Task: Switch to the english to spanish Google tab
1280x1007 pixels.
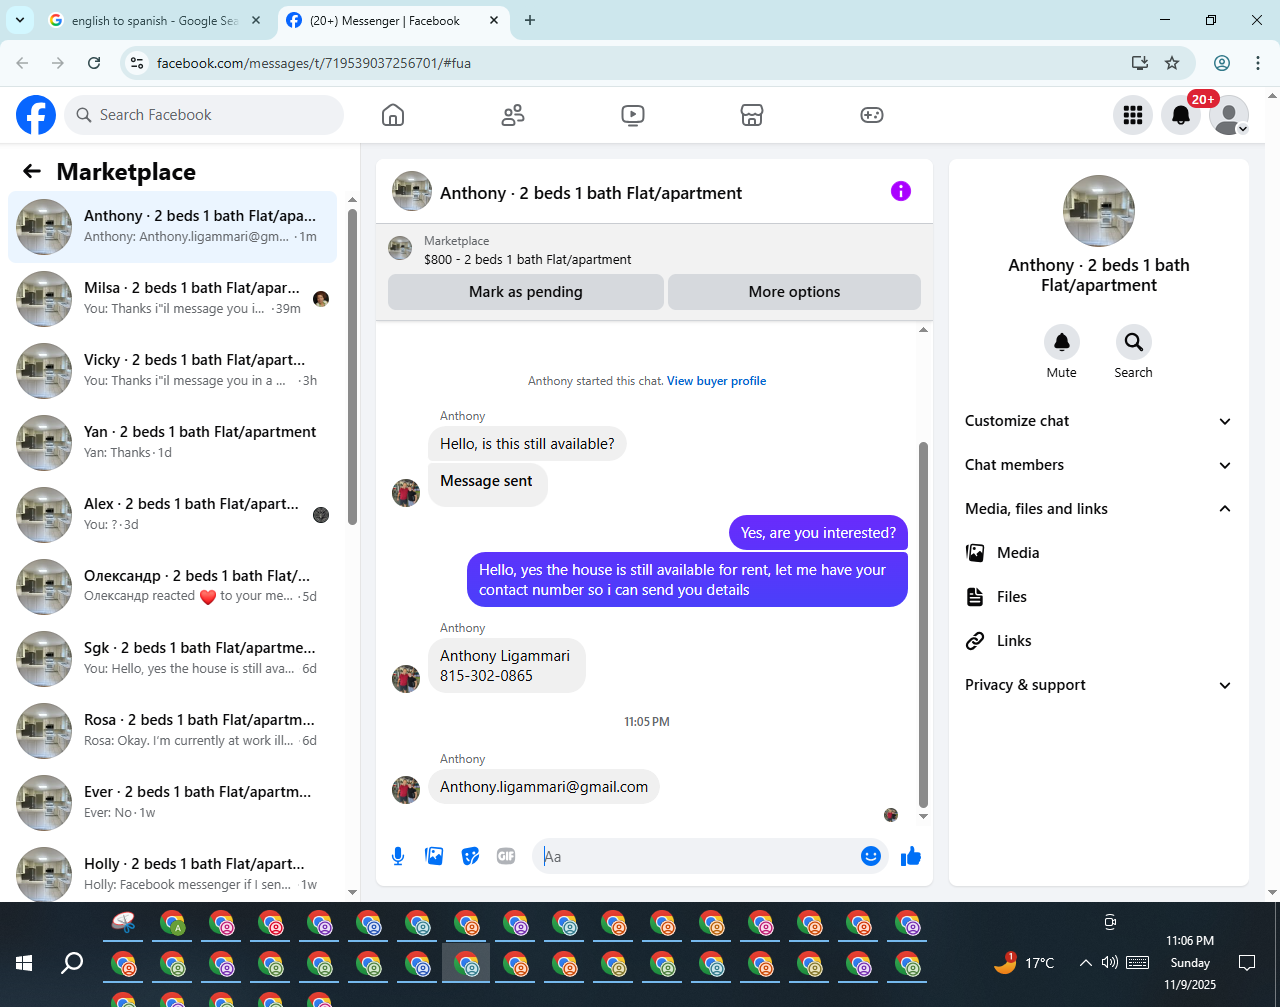Action: 154,20
